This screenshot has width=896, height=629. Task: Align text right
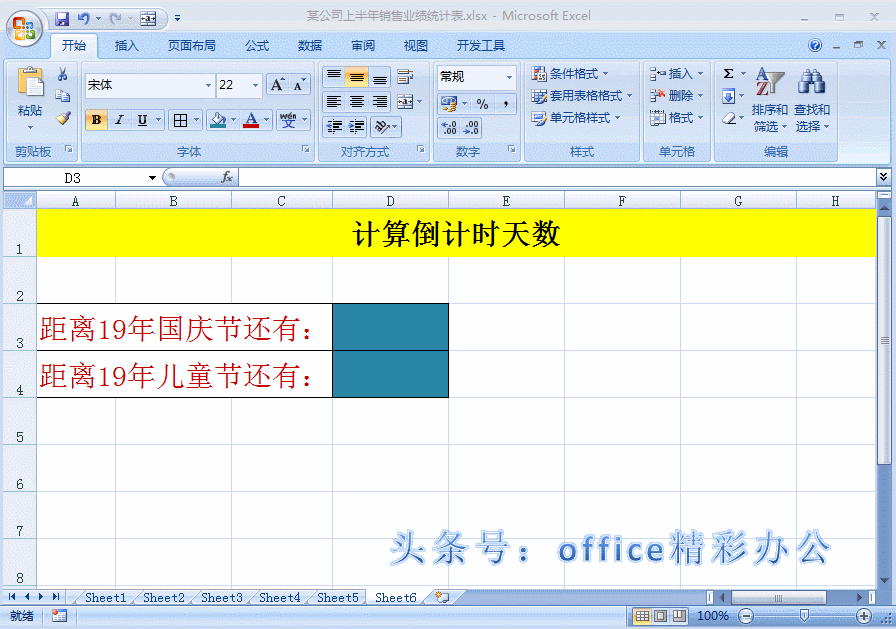tap(379, 102)
